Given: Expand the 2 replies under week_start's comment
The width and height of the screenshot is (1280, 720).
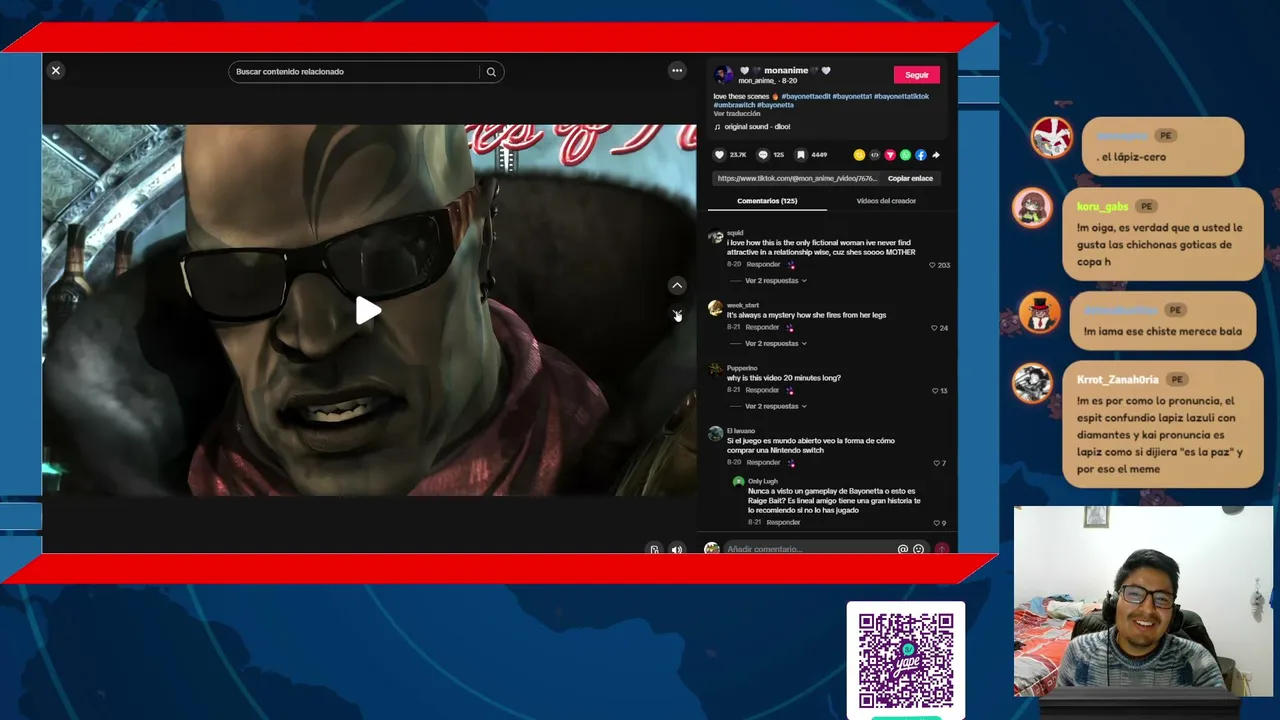Looking at the screenshot, I should coord(775,344).
